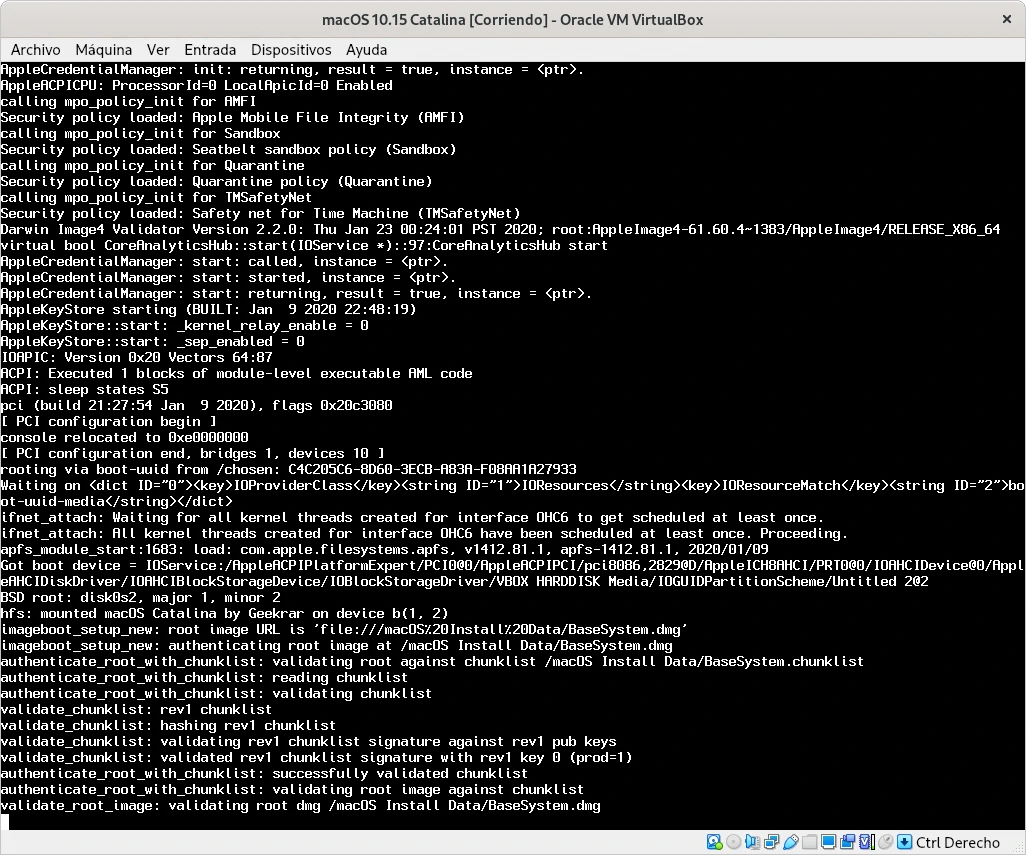This screenshot has width=1026, height=855.
Task: Open the audio settings status icon
Action: 753,843
